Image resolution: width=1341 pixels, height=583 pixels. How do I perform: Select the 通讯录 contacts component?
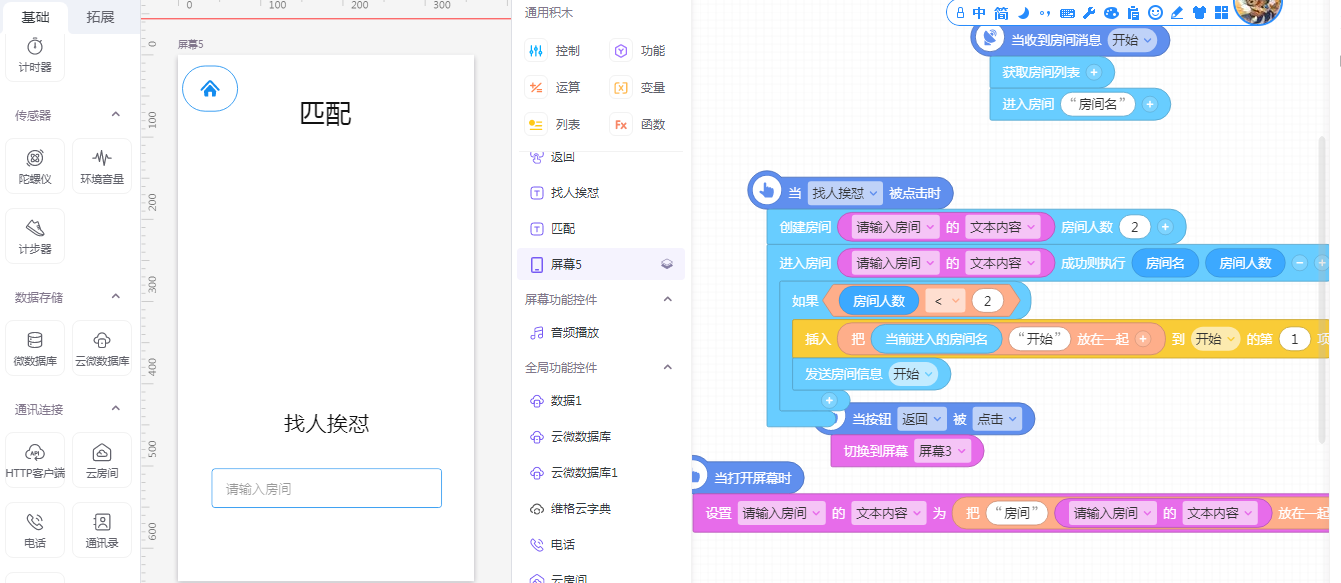tap(102, 531)
